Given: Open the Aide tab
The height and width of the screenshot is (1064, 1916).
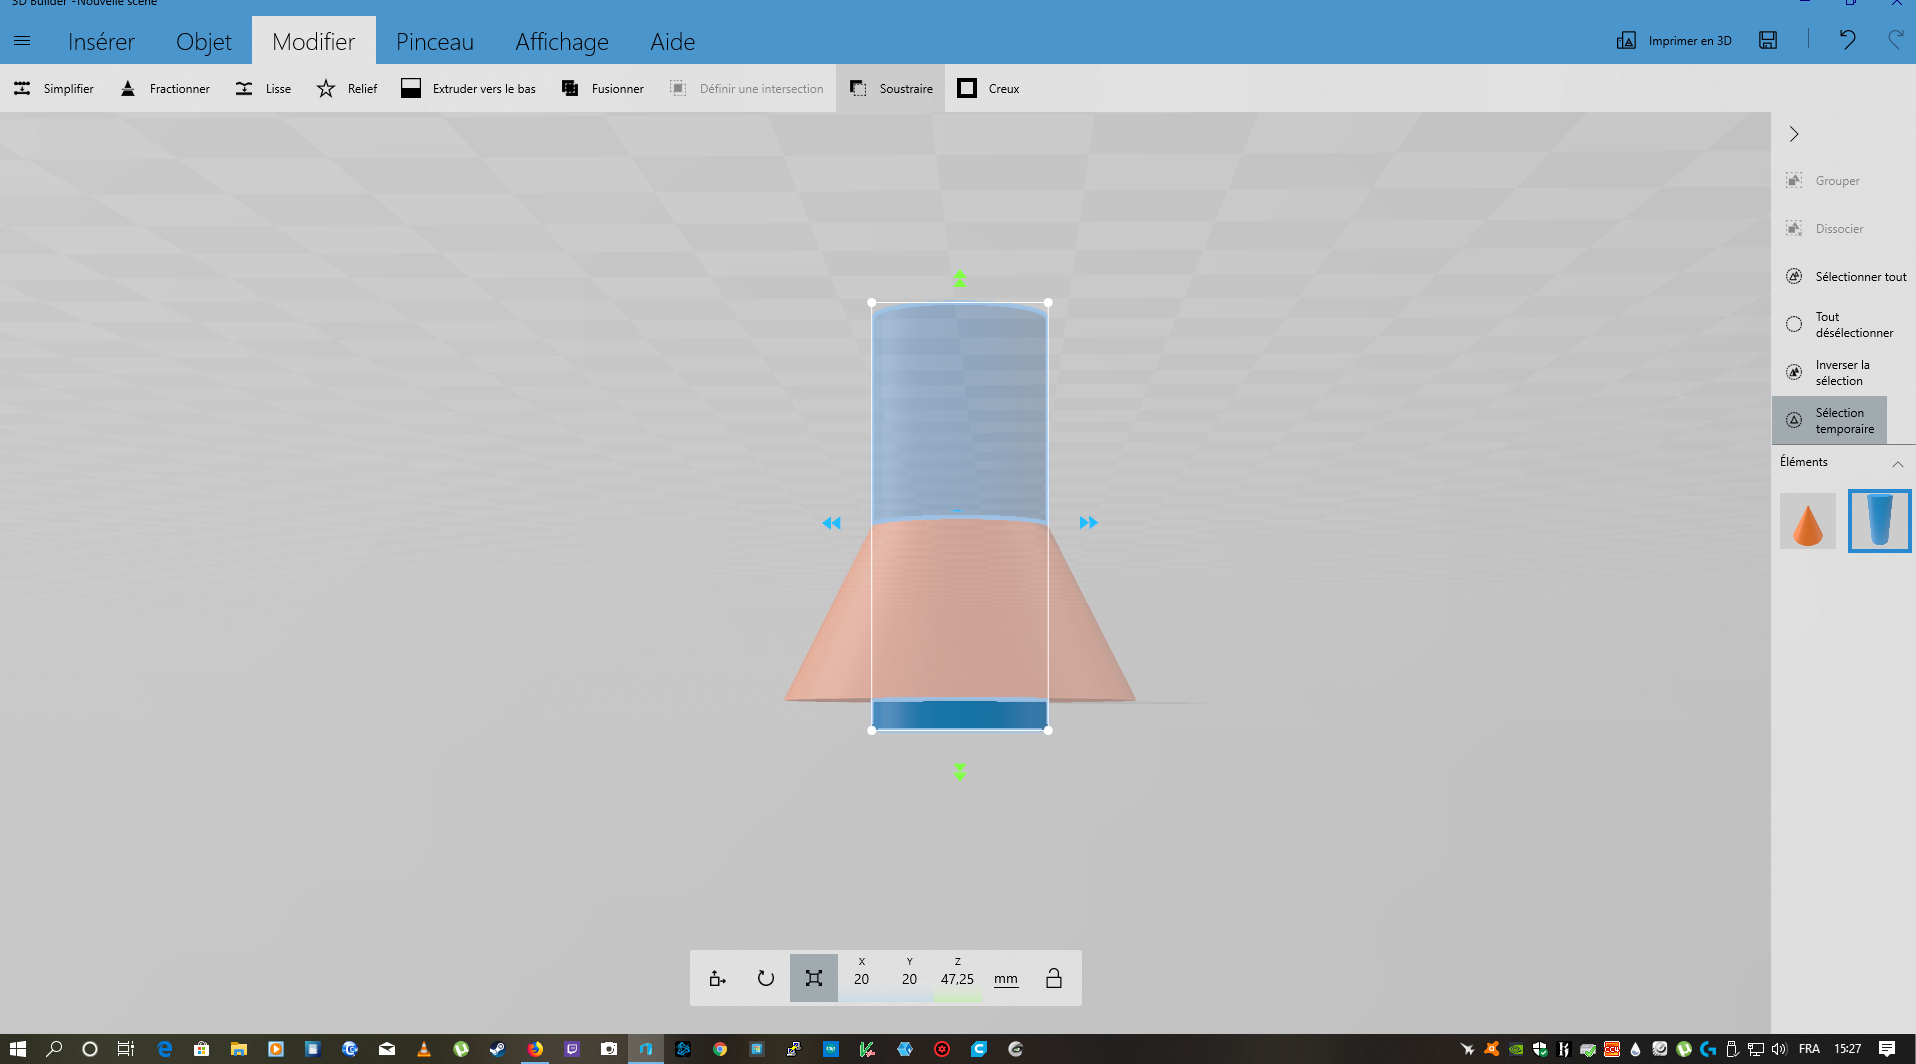Looking at the screenshot, I should pos(673,41).
